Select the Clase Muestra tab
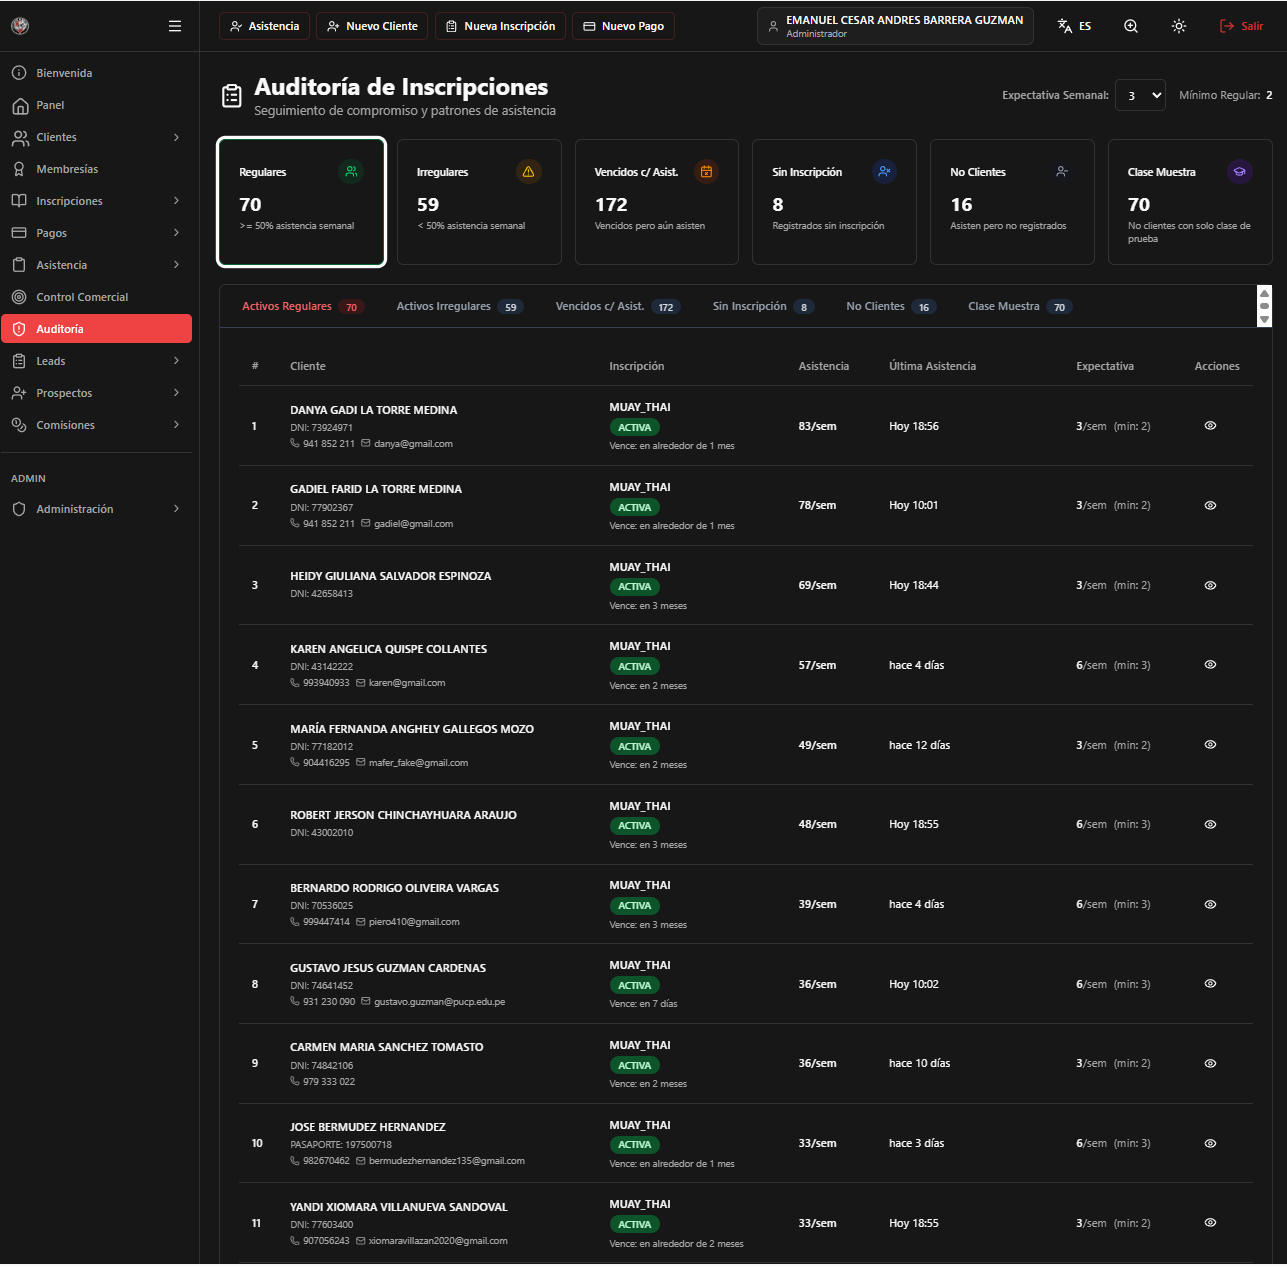1287x1268 pixels. [1020, 307]
